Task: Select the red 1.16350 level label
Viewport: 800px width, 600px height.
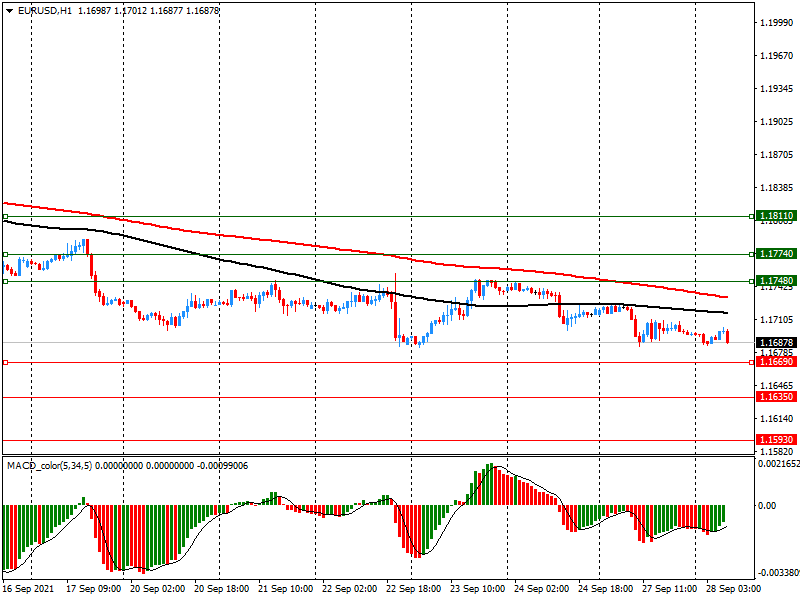Action: click(776, 397)
